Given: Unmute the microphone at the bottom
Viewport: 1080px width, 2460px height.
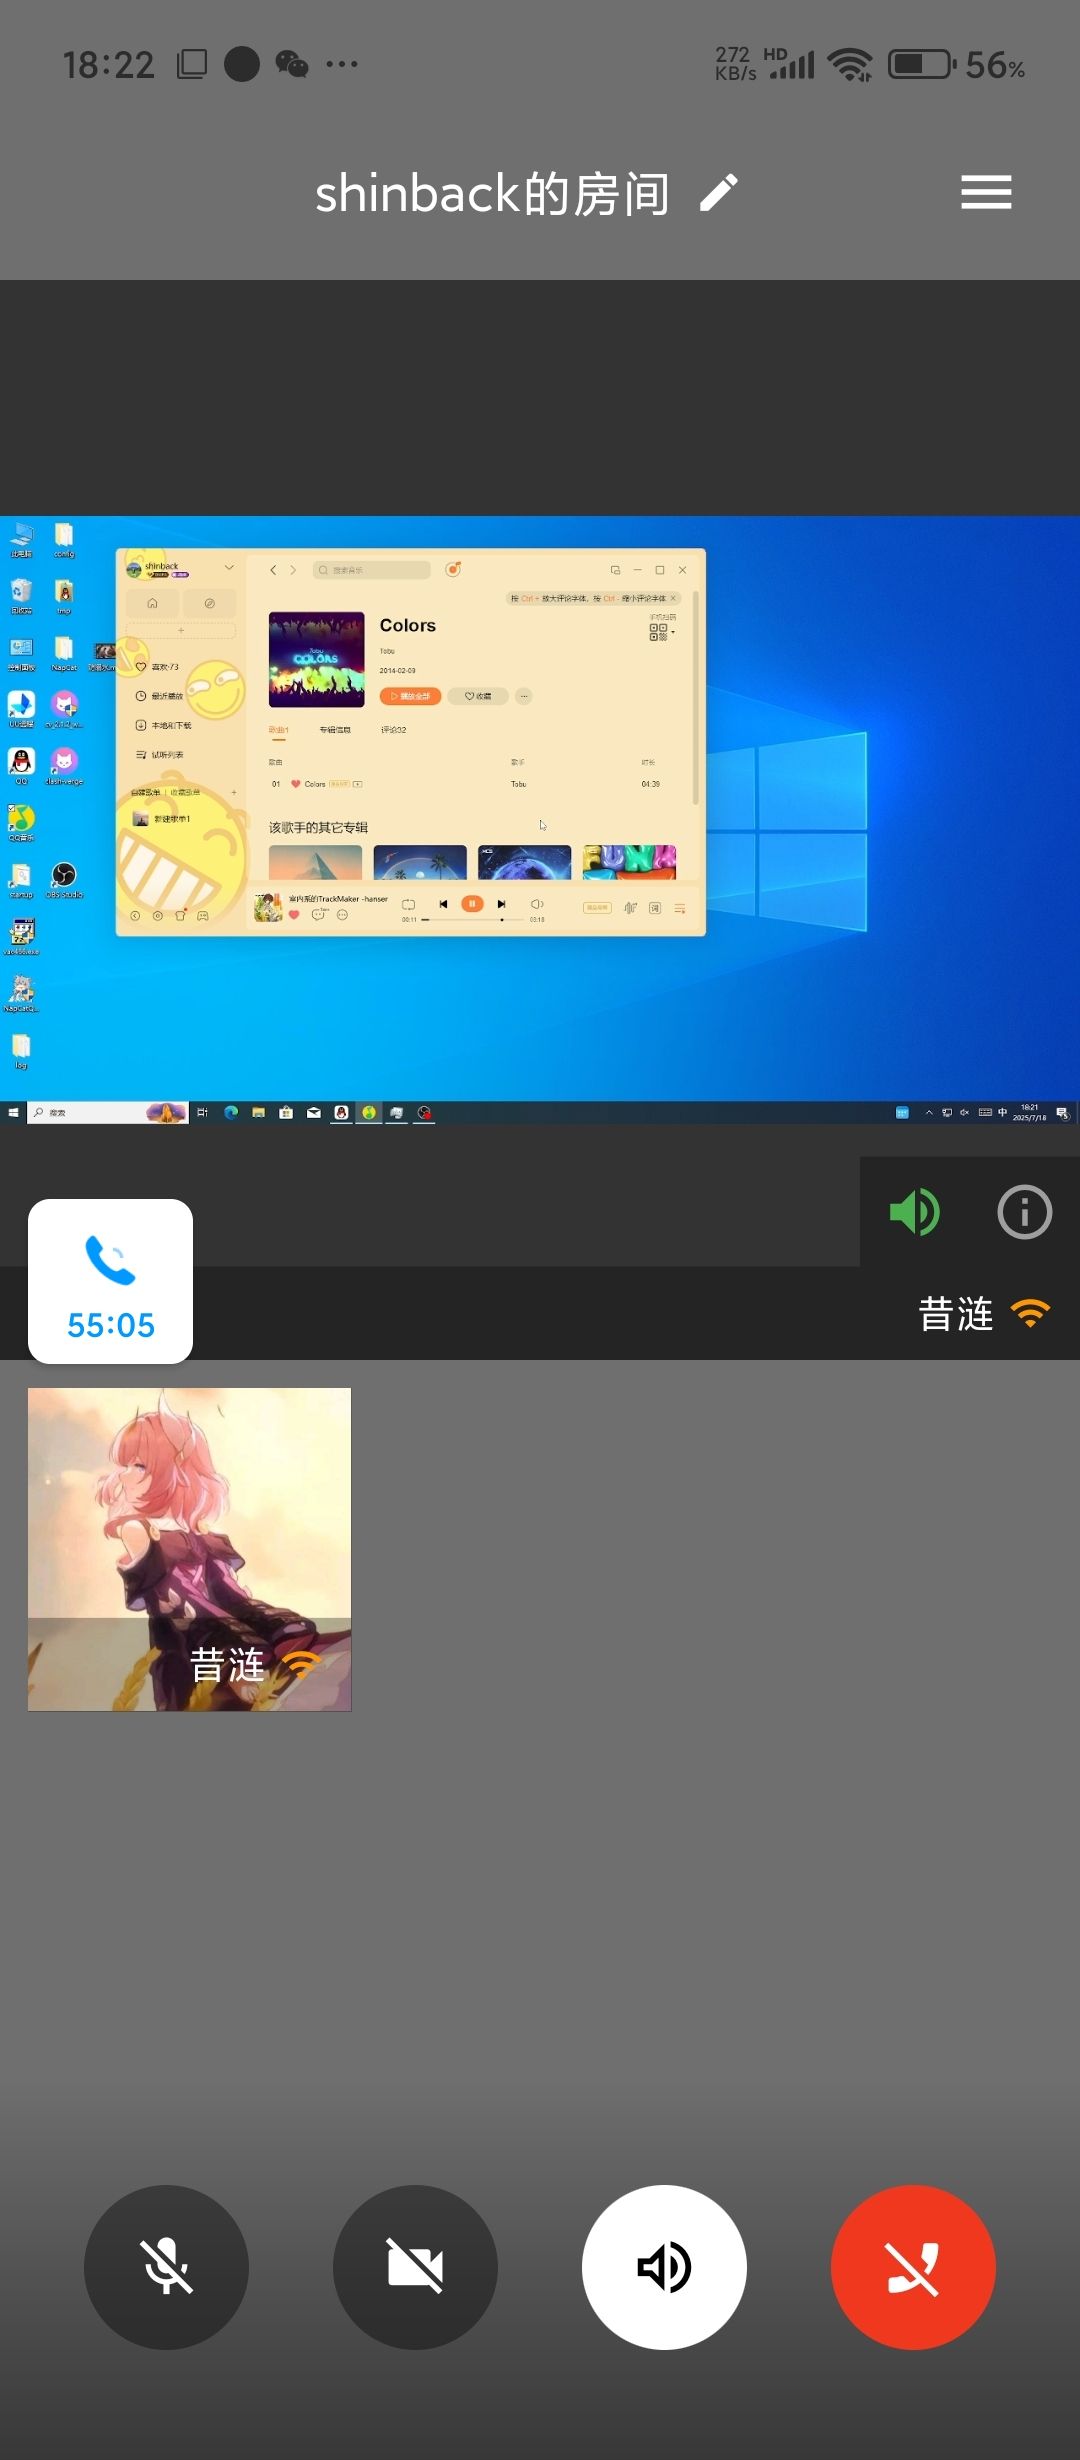Looking at the screenshot, I should coord(166,2267).
